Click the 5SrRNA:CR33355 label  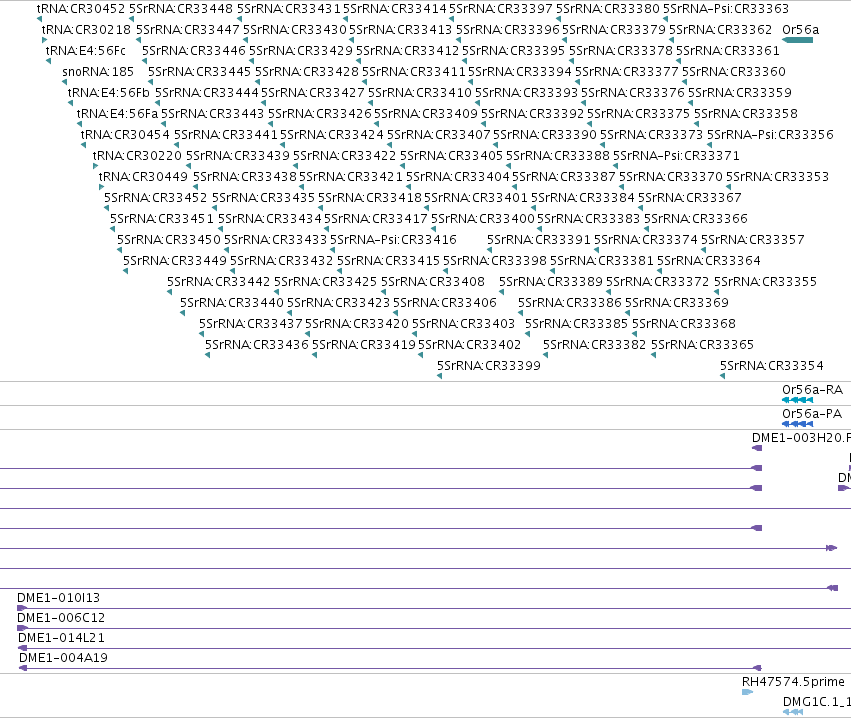pyautogui.click(x=765, y=282)
